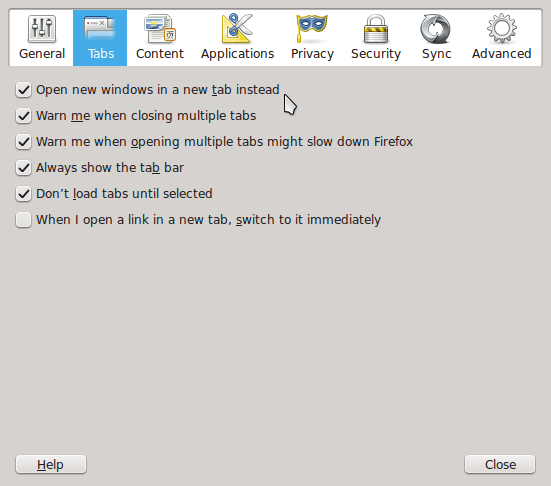Viewport: 551px width, 486px height.
Task: Open the Sync preferences pane
Action: pos(436,38)
